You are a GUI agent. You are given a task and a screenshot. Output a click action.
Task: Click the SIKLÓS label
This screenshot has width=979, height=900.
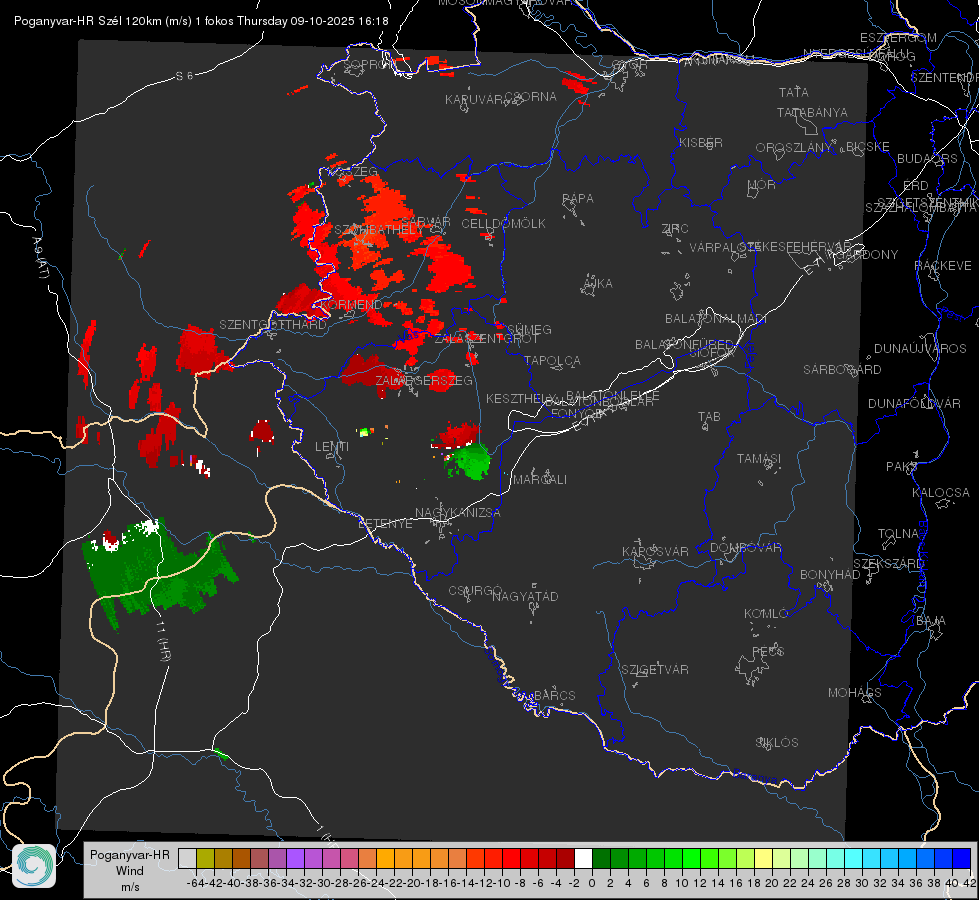pos(777,743)
